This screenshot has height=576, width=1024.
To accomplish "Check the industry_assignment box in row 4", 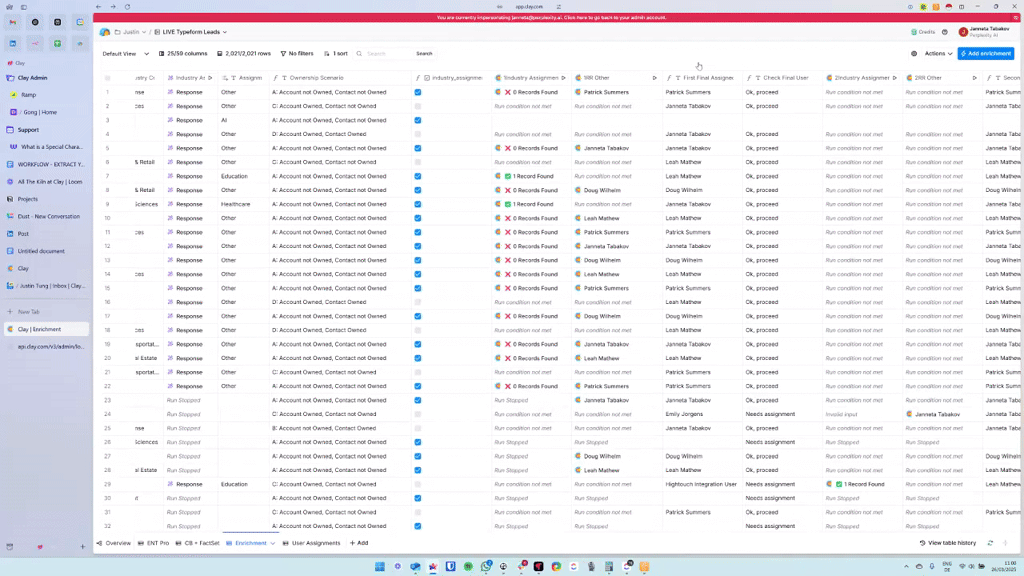I will pos(418,134).
